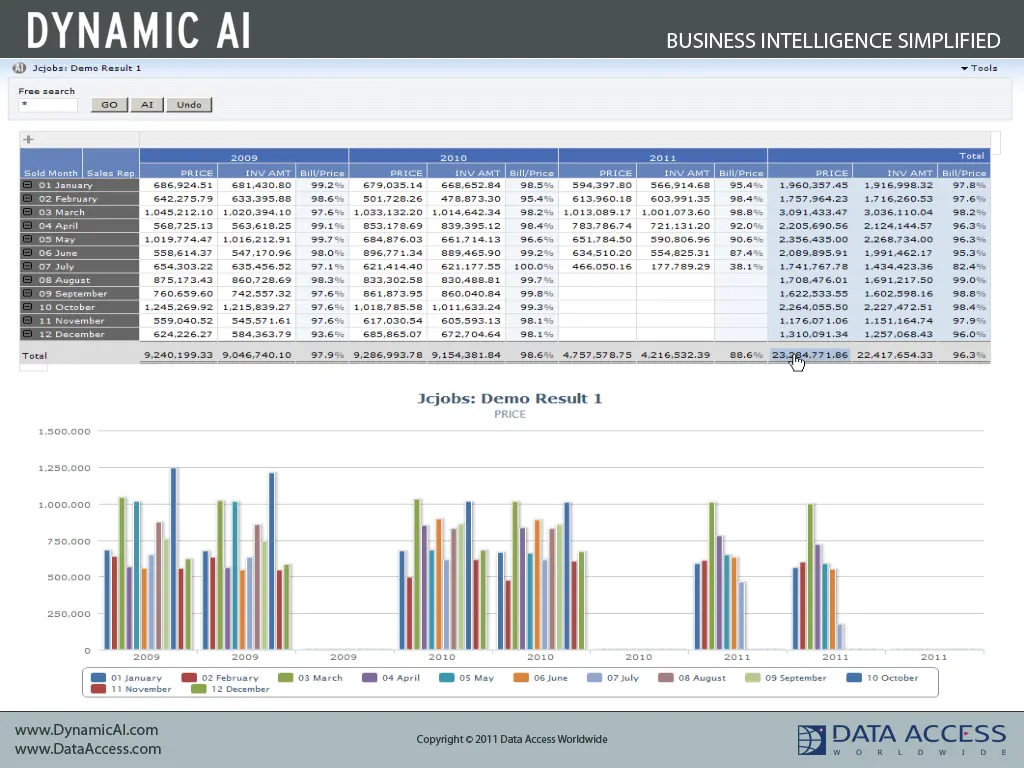Collapse the 01 January row
This screenshot has height=768, width=1024.
[x=27, y=185]
